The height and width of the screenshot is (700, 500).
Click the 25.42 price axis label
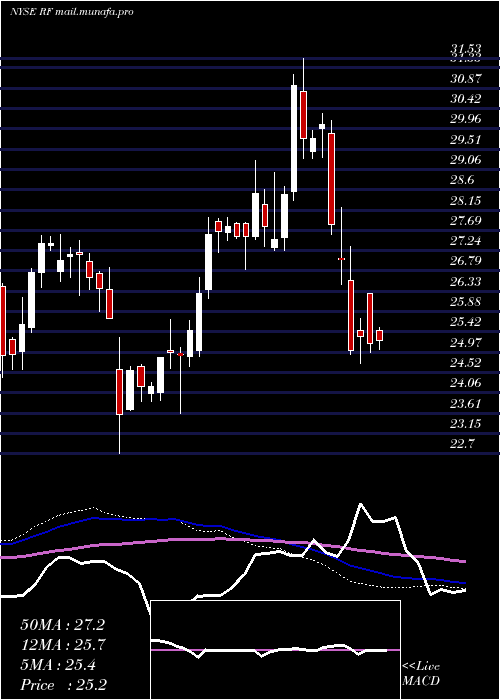coord(466,322)
